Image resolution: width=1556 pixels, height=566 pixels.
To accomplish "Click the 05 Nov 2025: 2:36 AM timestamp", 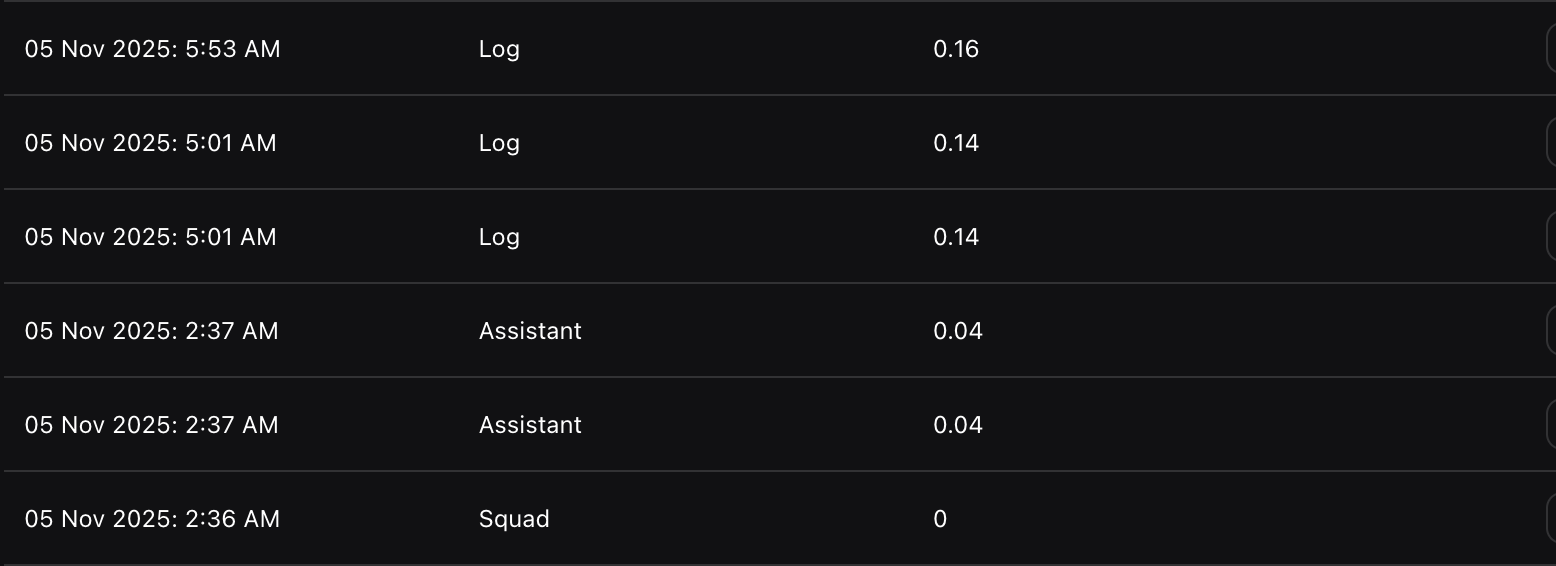I will (x=152, y=519).
